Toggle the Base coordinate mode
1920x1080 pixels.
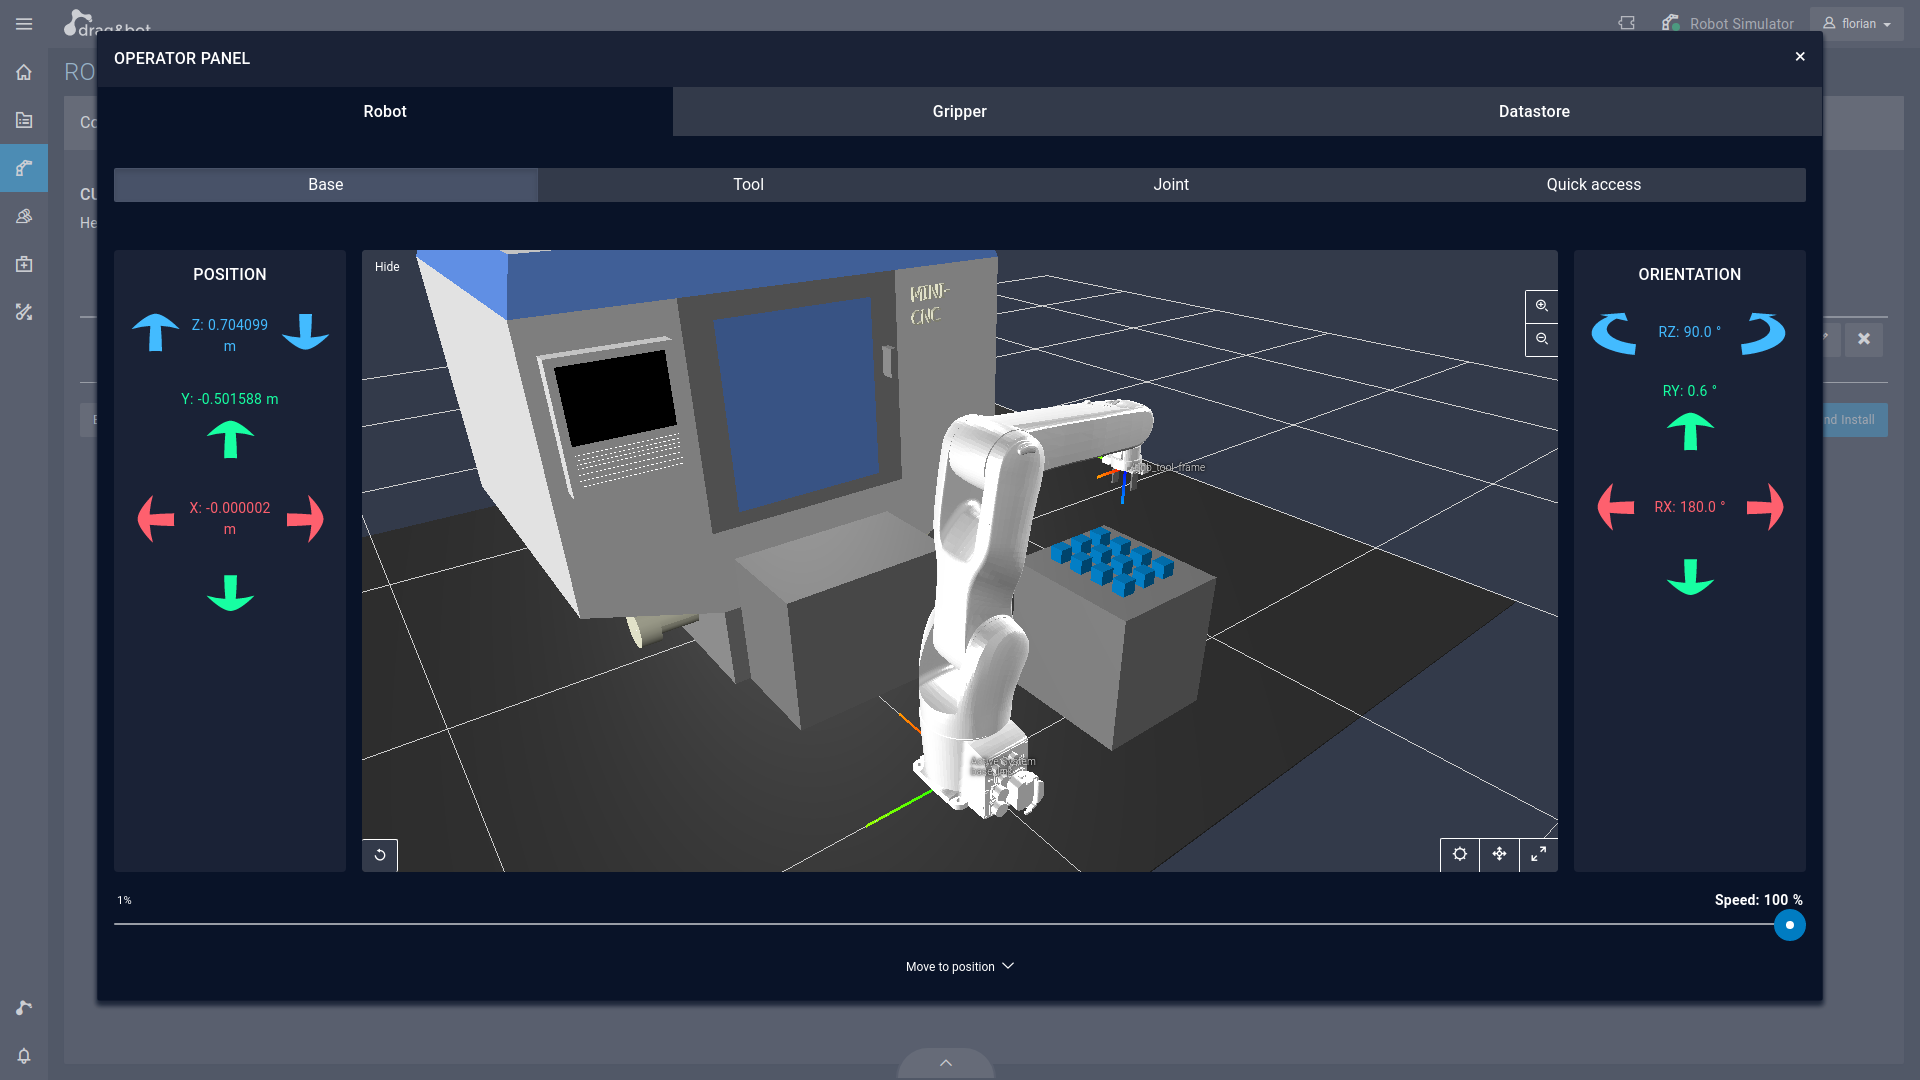(x=326, y=185)
